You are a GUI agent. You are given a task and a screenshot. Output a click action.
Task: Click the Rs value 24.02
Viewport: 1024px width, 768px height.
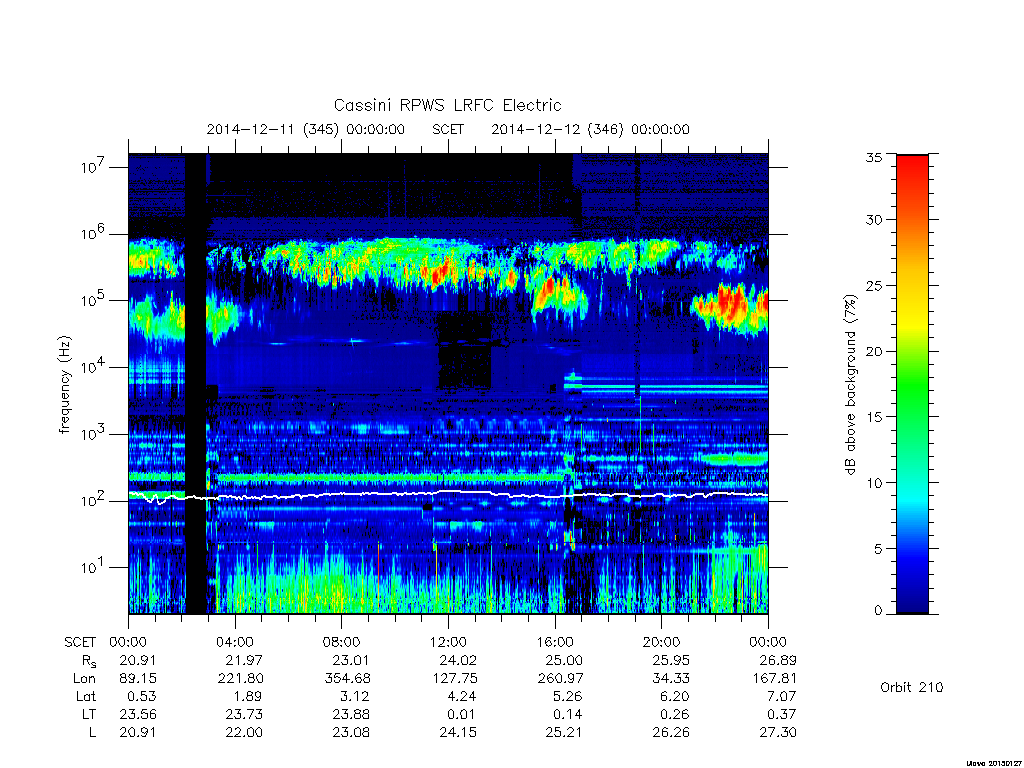point(458,660)
